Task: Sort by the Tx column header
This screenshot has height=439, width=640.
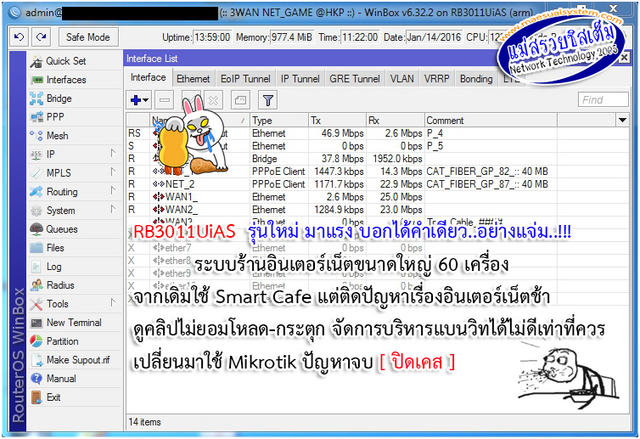Action: point(337,120)
